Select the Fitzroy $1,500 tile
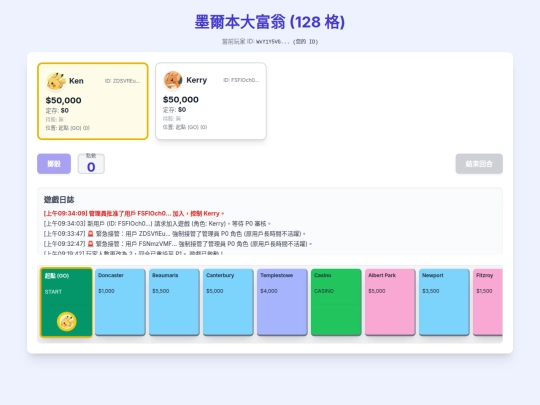540x405 pixels. (488, 302)
